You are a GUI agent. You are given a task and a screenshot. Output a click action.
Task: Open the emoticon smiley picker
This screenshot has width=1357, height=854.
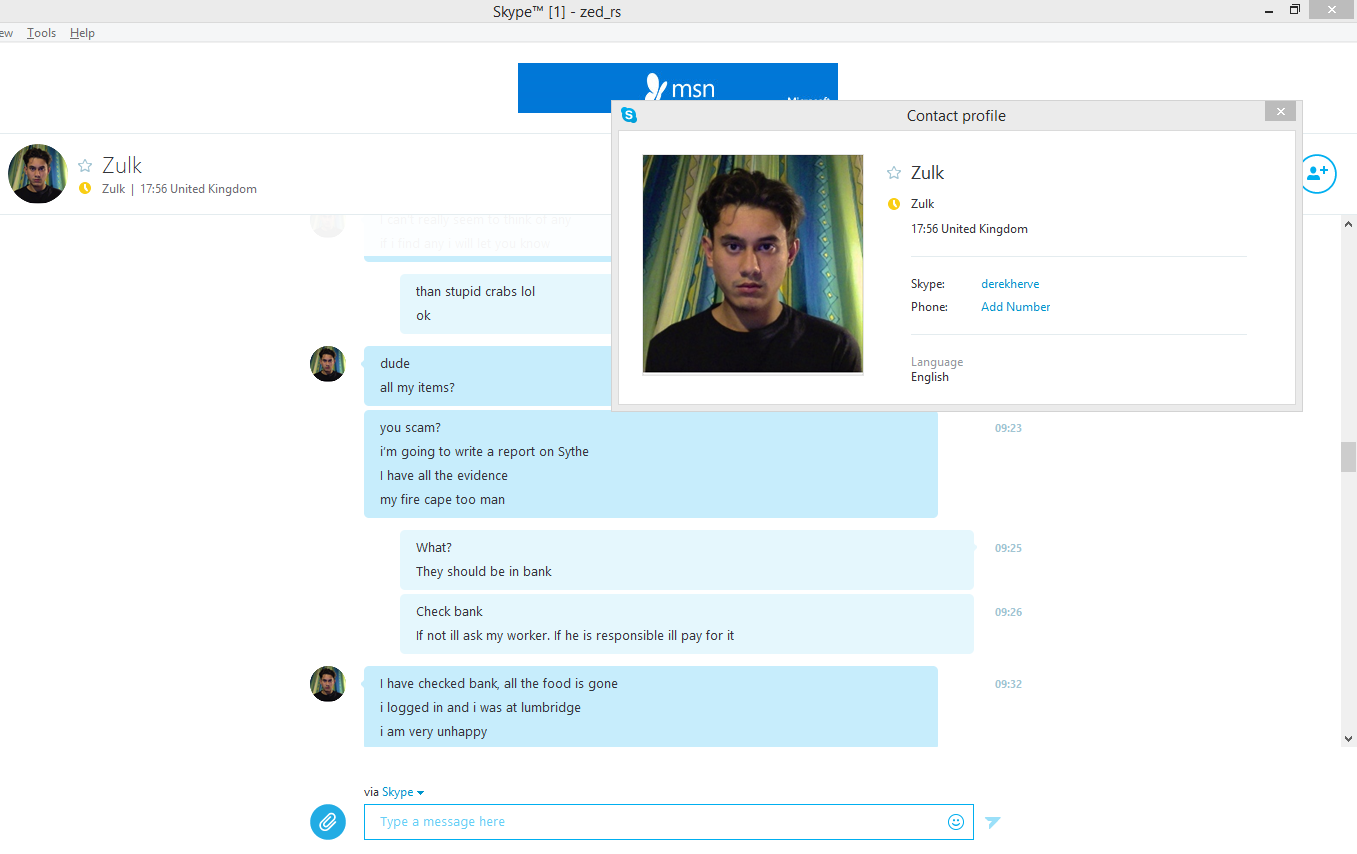pyautogui.click(x=956, y=822)
